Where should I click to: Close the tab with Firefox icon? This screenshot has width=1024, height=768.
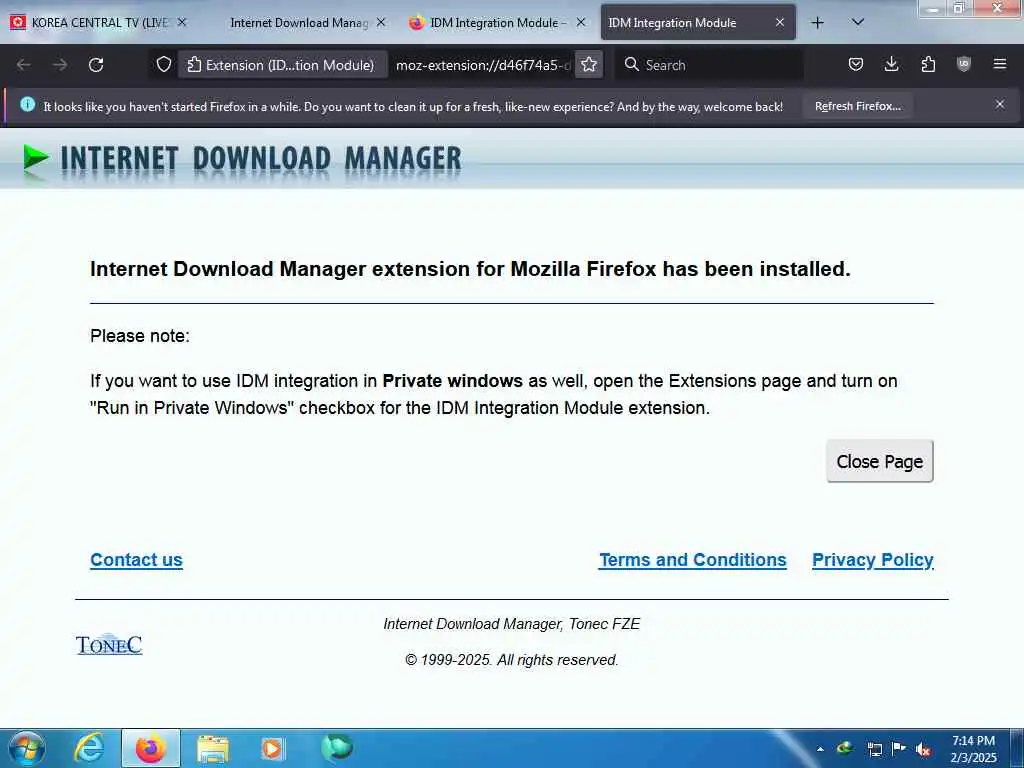(x=581, y=22)
